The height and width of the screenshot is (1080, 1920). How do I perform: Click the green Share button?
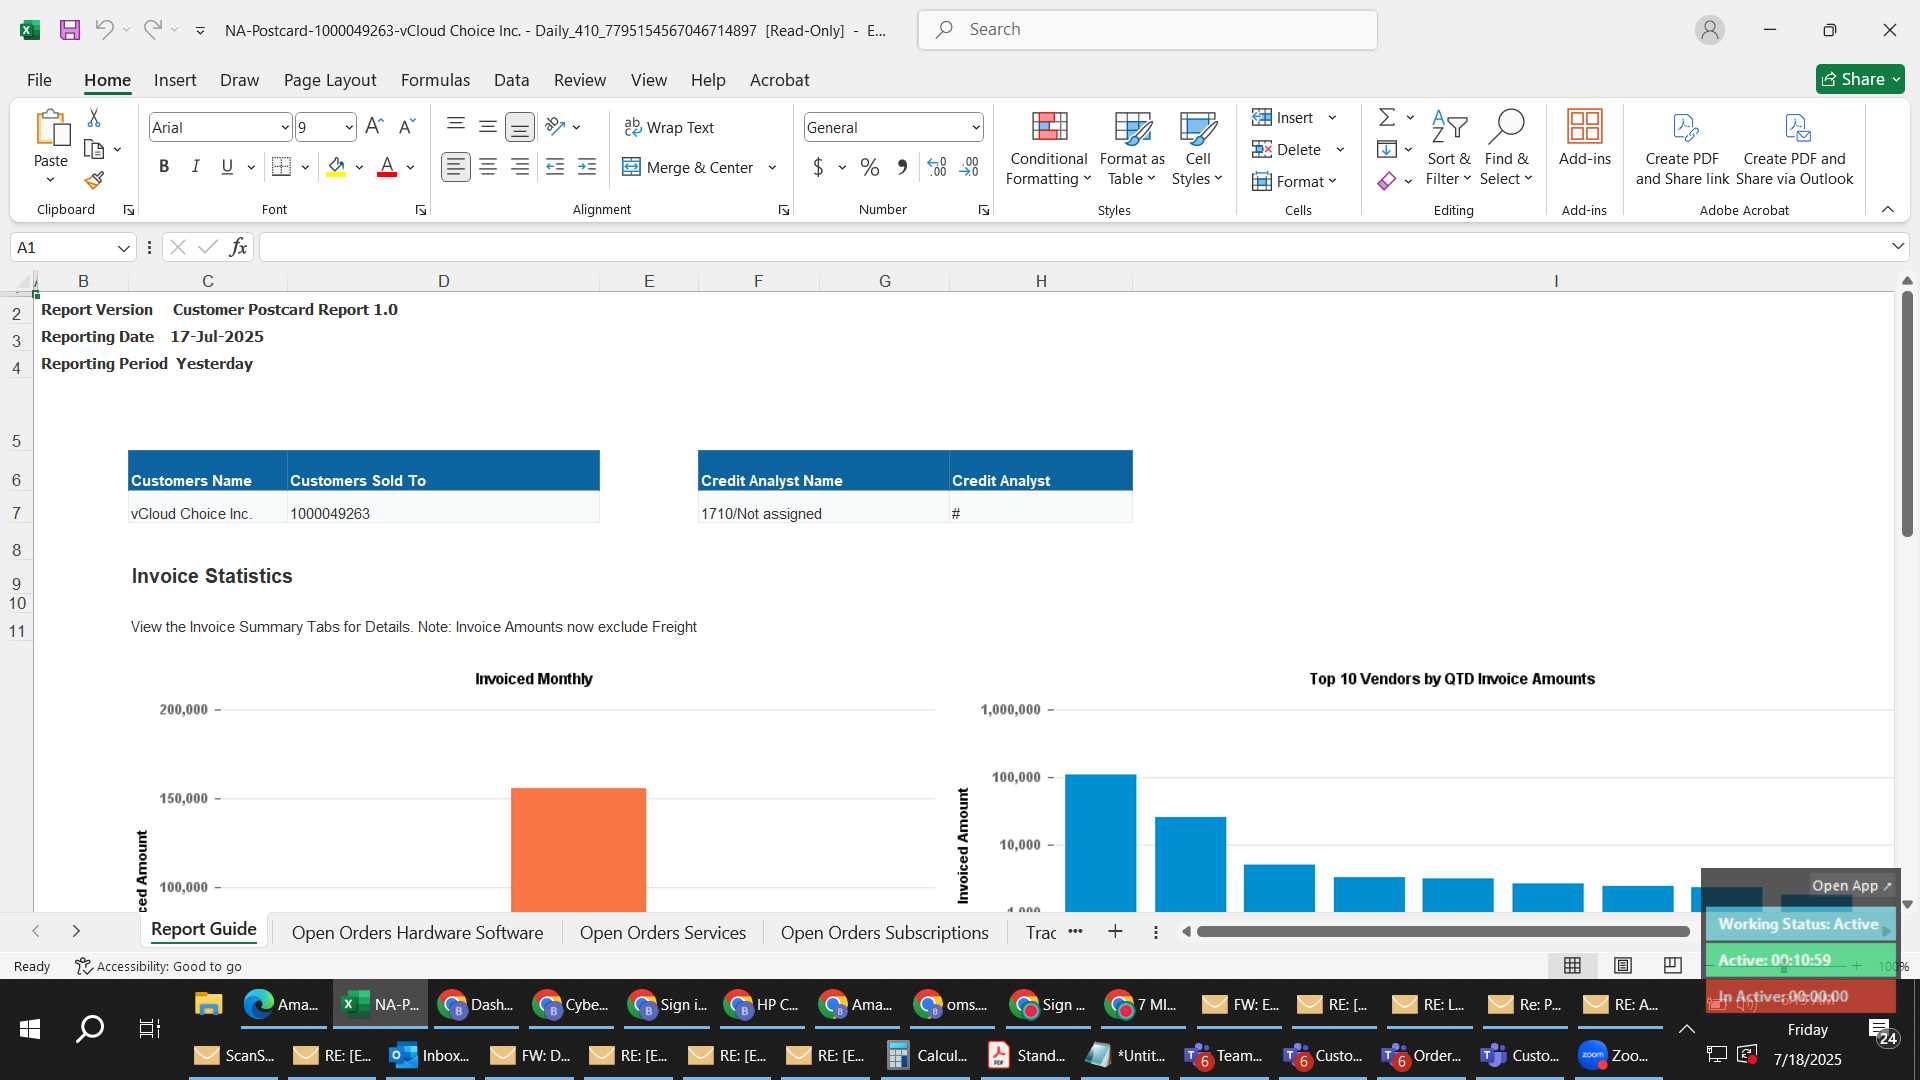1860,79
